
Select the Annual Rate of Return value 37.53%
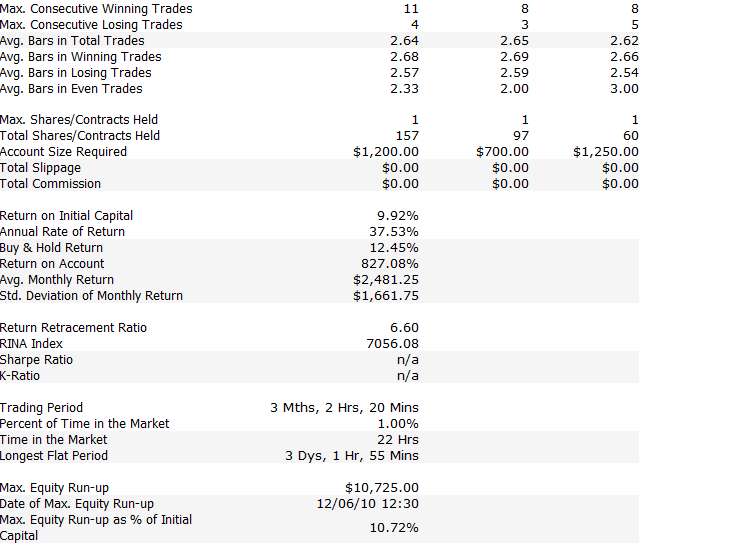click(x=394, y=232)
